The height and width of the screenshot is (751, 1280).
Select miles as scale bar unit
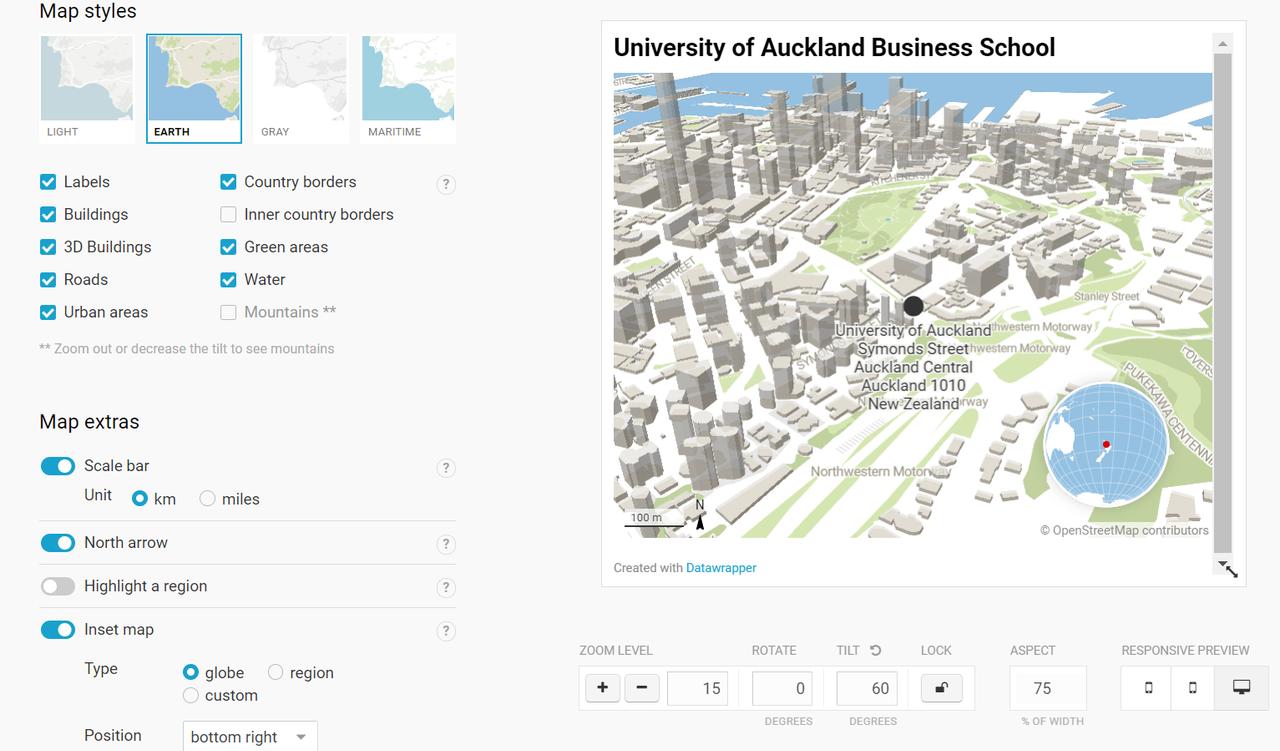(207, 498)
